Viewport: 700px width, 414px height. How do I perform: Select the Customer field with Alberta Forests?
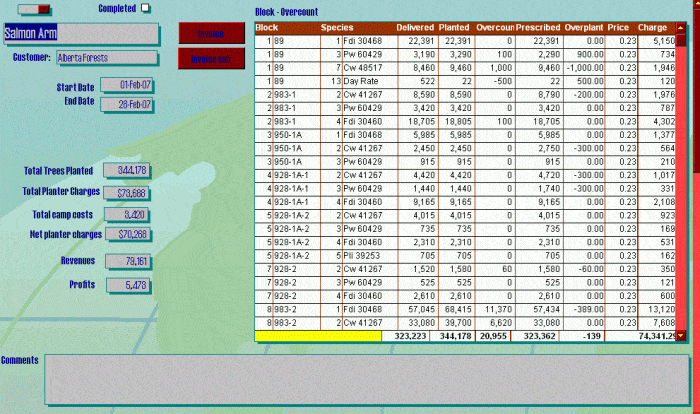tap(106, 58)
